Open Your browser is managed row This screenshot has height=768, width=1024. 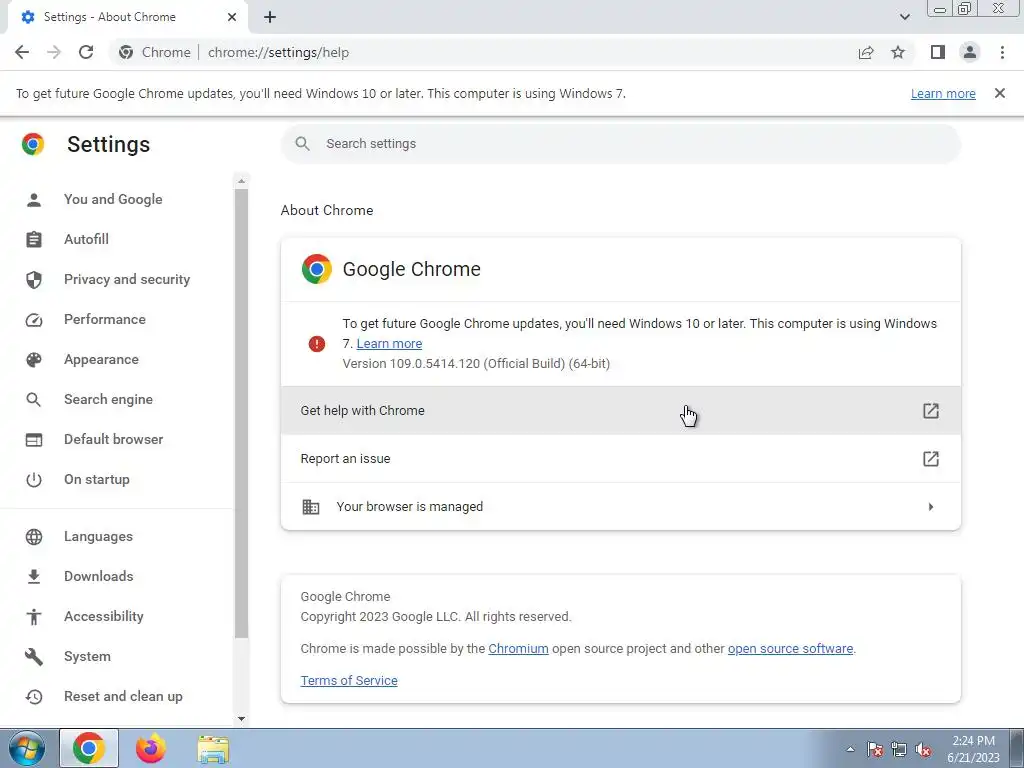[x=620, y=507]
